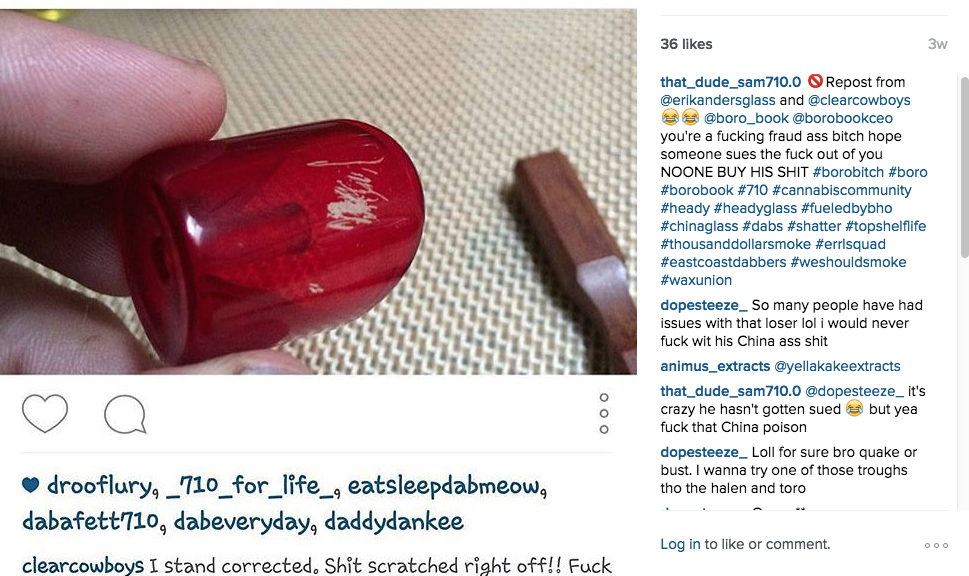Open the first dopesteeze_ commenter profile
This screenshot has height=576, width=969.
tap(703, 305)
